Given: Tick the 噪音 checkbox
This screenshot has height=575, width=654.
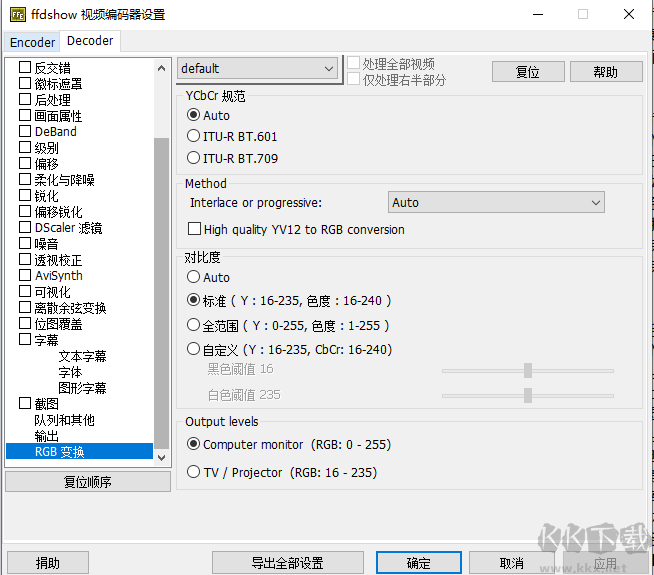Looking at the screenshot, I should pyautogui.click(x=25, y=243).
